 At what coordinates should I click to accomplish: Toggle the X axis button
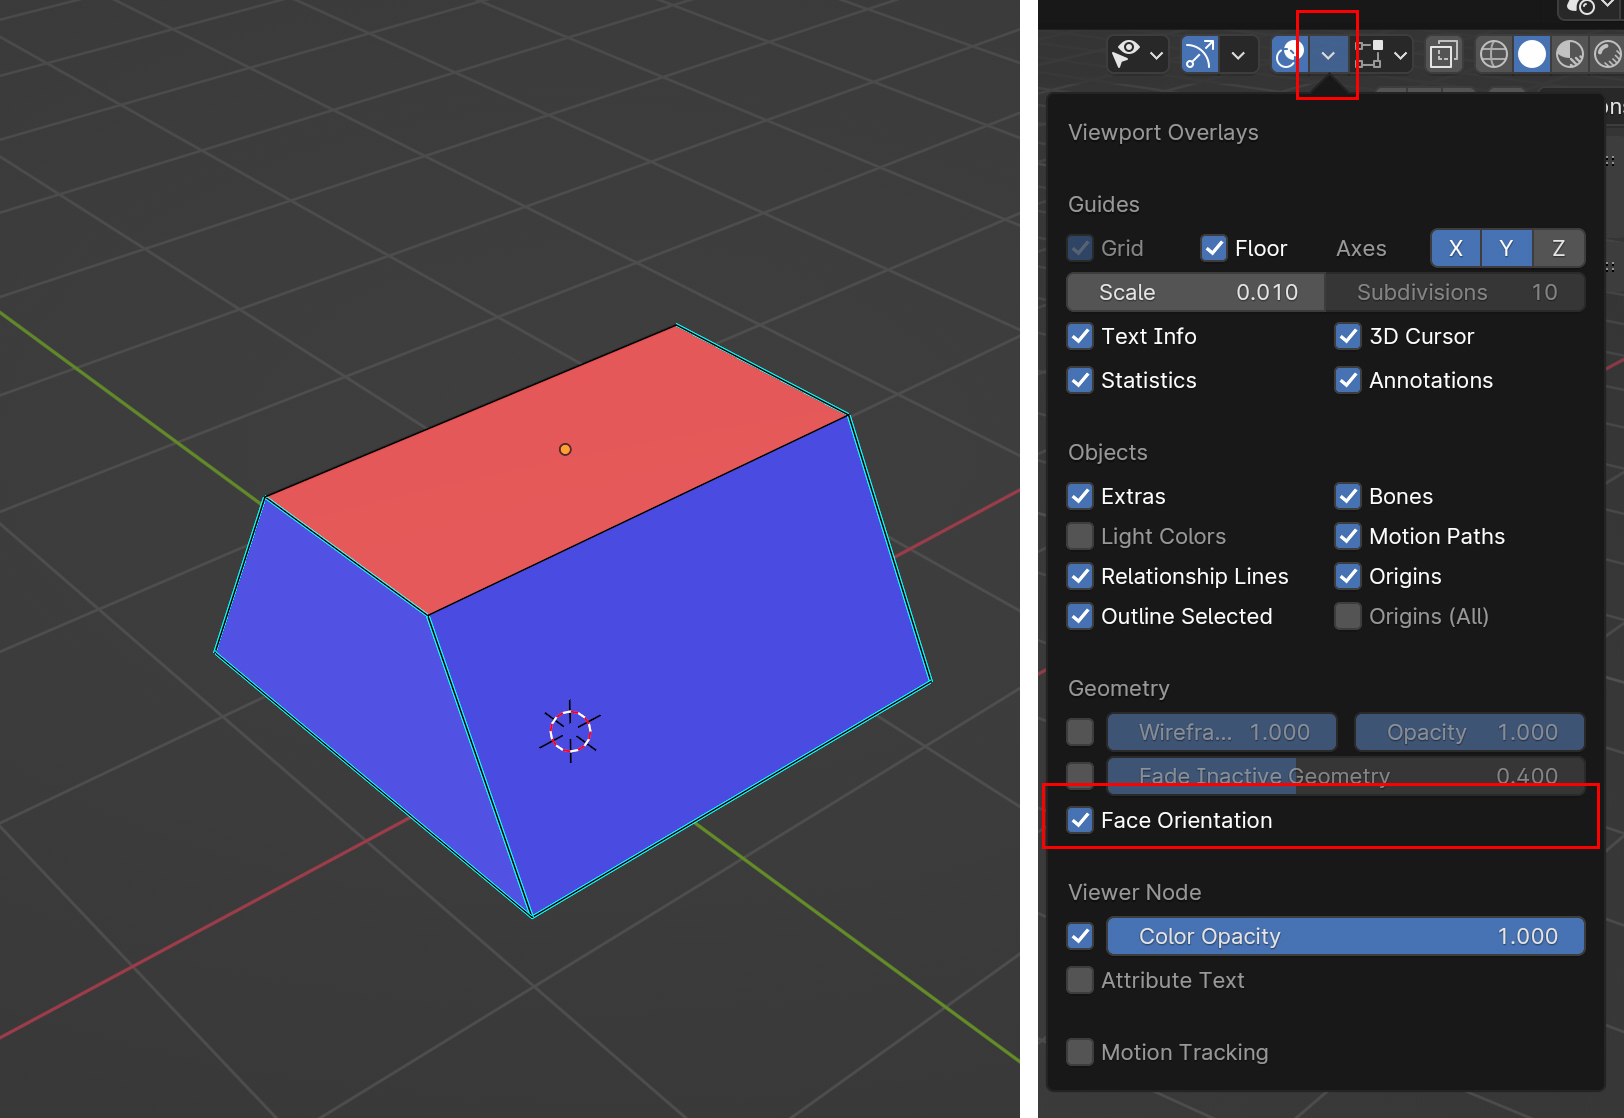tap(1456, 248)
